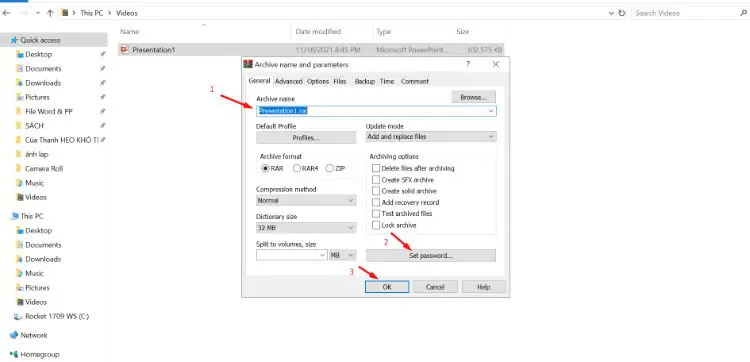This screenshot has height=362, width=750.
Task: Open the Network icon in sidebar
Action: point(14,335)
